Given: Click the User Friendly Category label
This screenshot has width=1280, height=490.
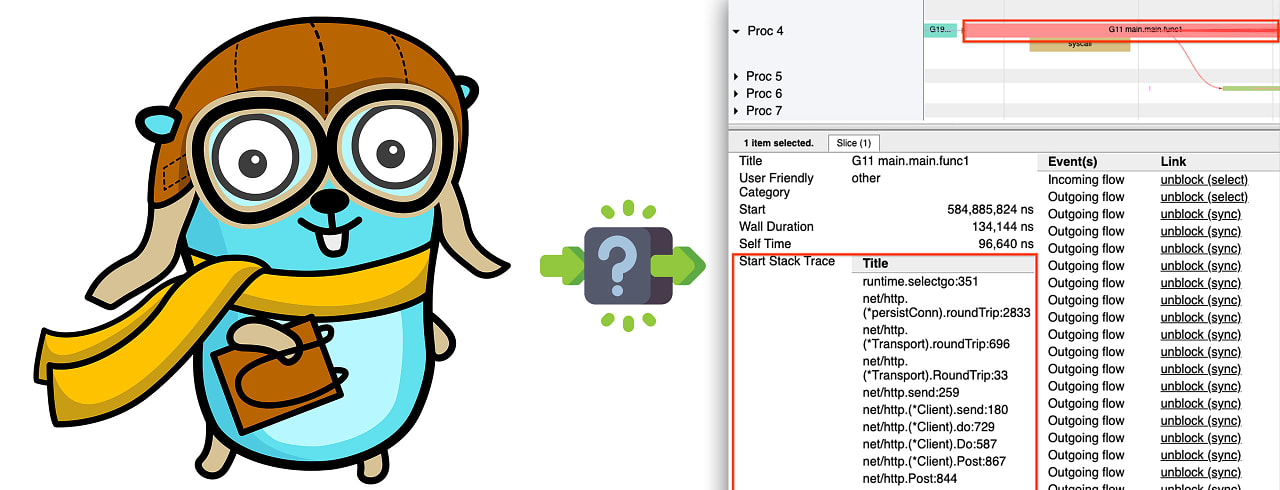Looking at the screenshot, I should point(776,185).
